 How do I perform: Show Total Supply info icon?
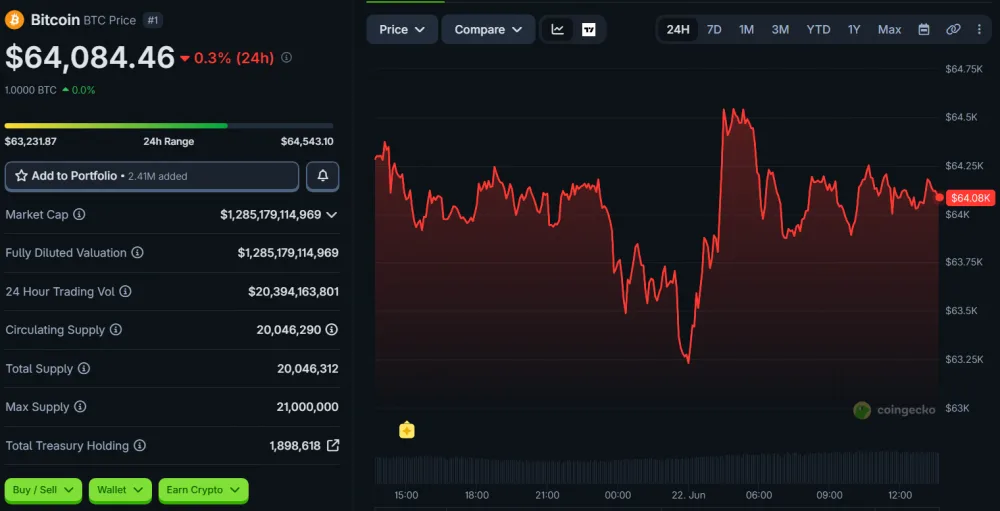coord(84,369)
